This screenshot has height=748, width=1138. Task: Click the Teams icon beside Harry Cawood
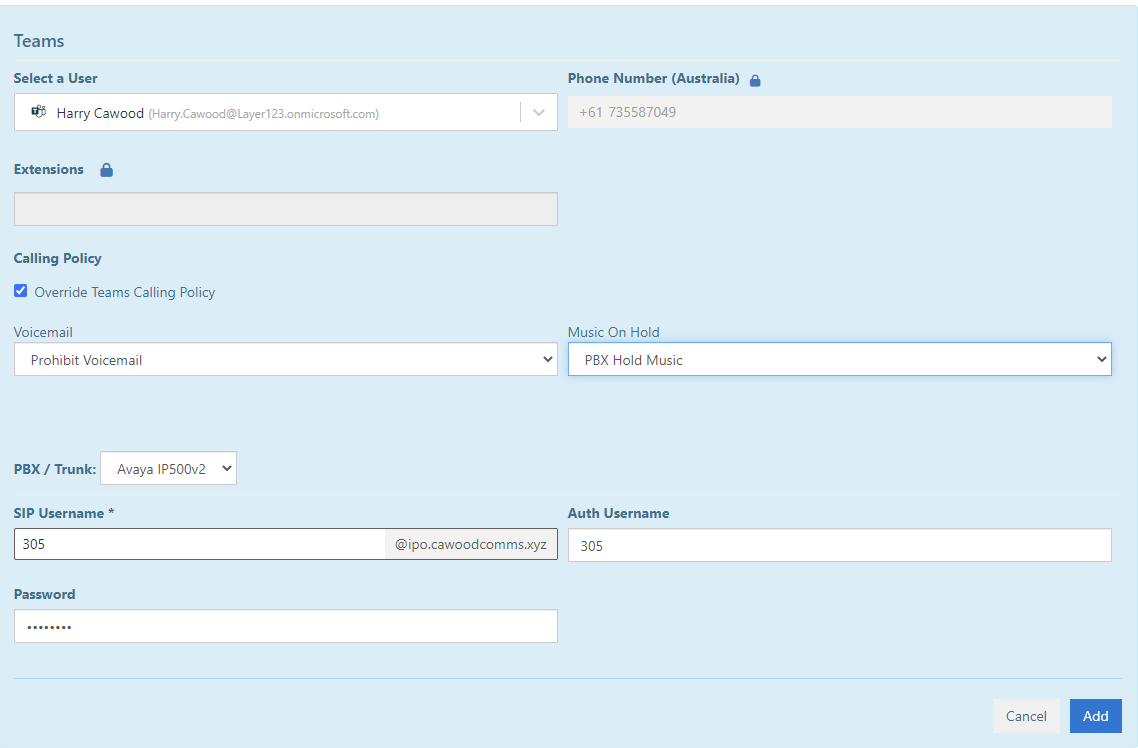38,112
